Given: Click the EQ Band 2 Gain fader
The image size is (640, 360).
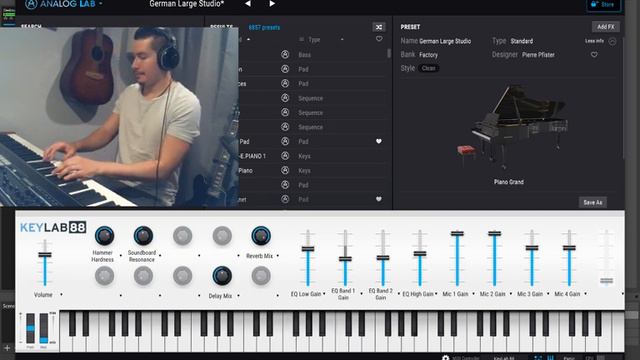Looking at the screenshot, I should click(x=383, y=258).
